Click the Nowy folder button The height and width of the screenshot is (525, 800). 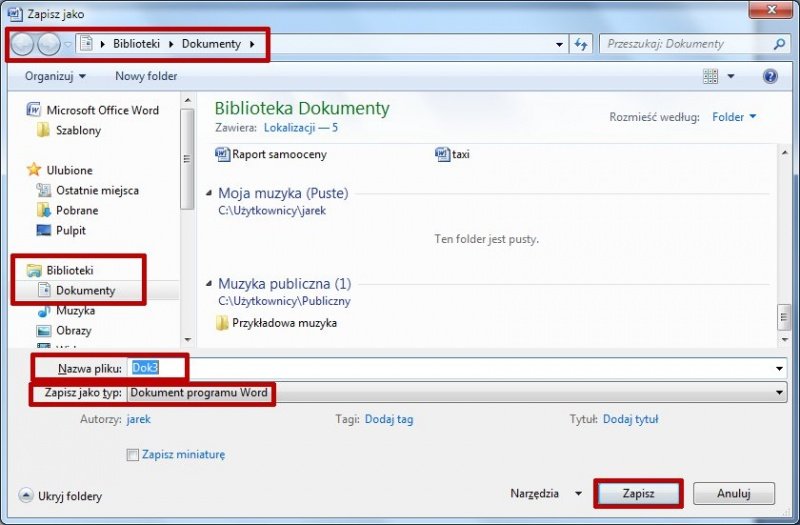(146, 76)
